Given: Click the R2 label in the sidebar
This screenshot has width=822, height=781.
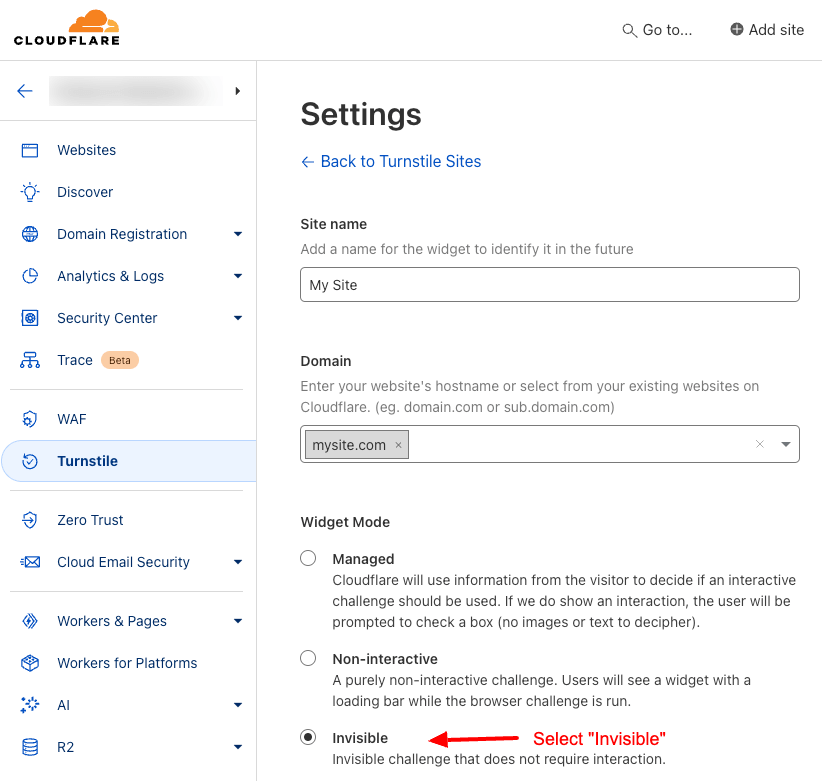Looking at the screenshot, I should point(66,747).
